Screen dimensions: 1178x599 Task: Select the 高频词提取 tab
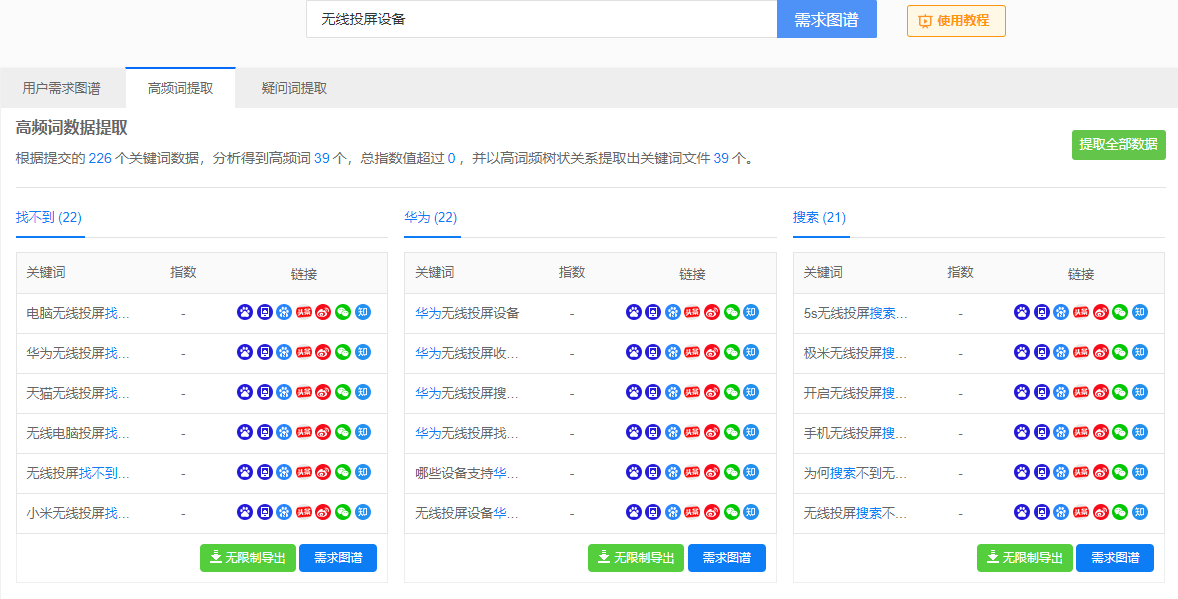(180, 88)
